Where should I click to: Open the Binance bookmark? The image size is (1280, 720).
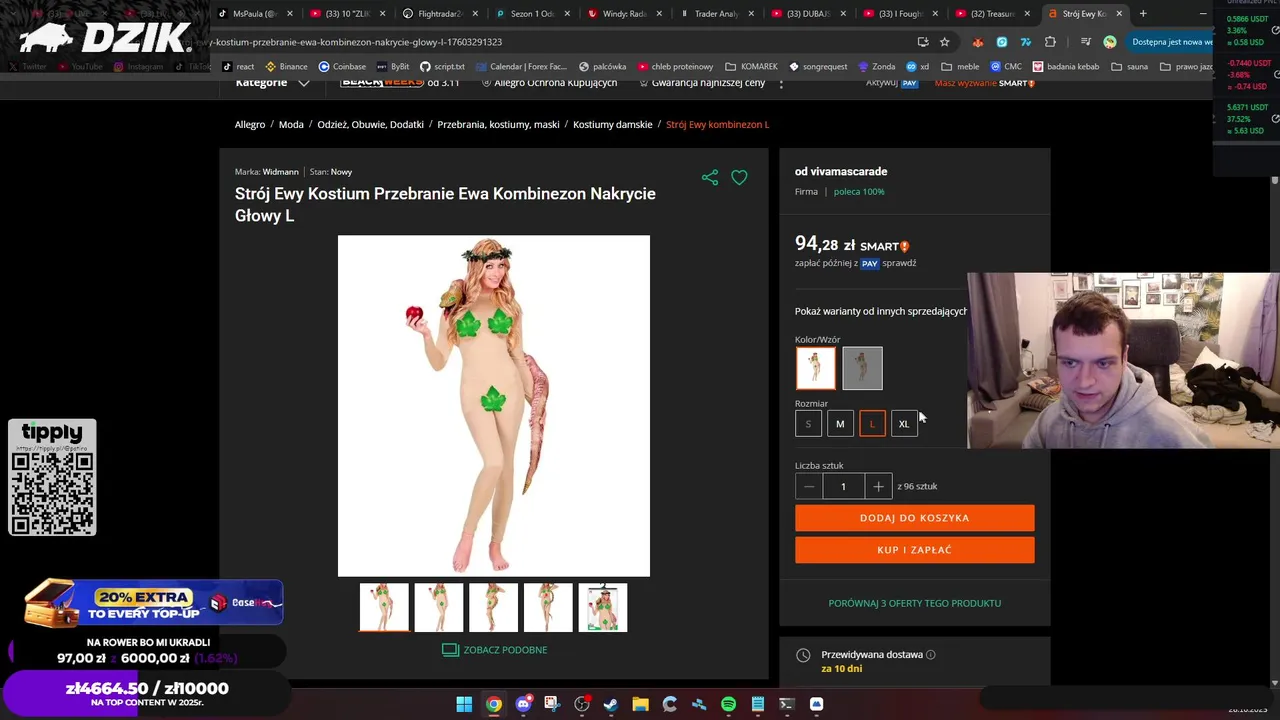point(286,67)
